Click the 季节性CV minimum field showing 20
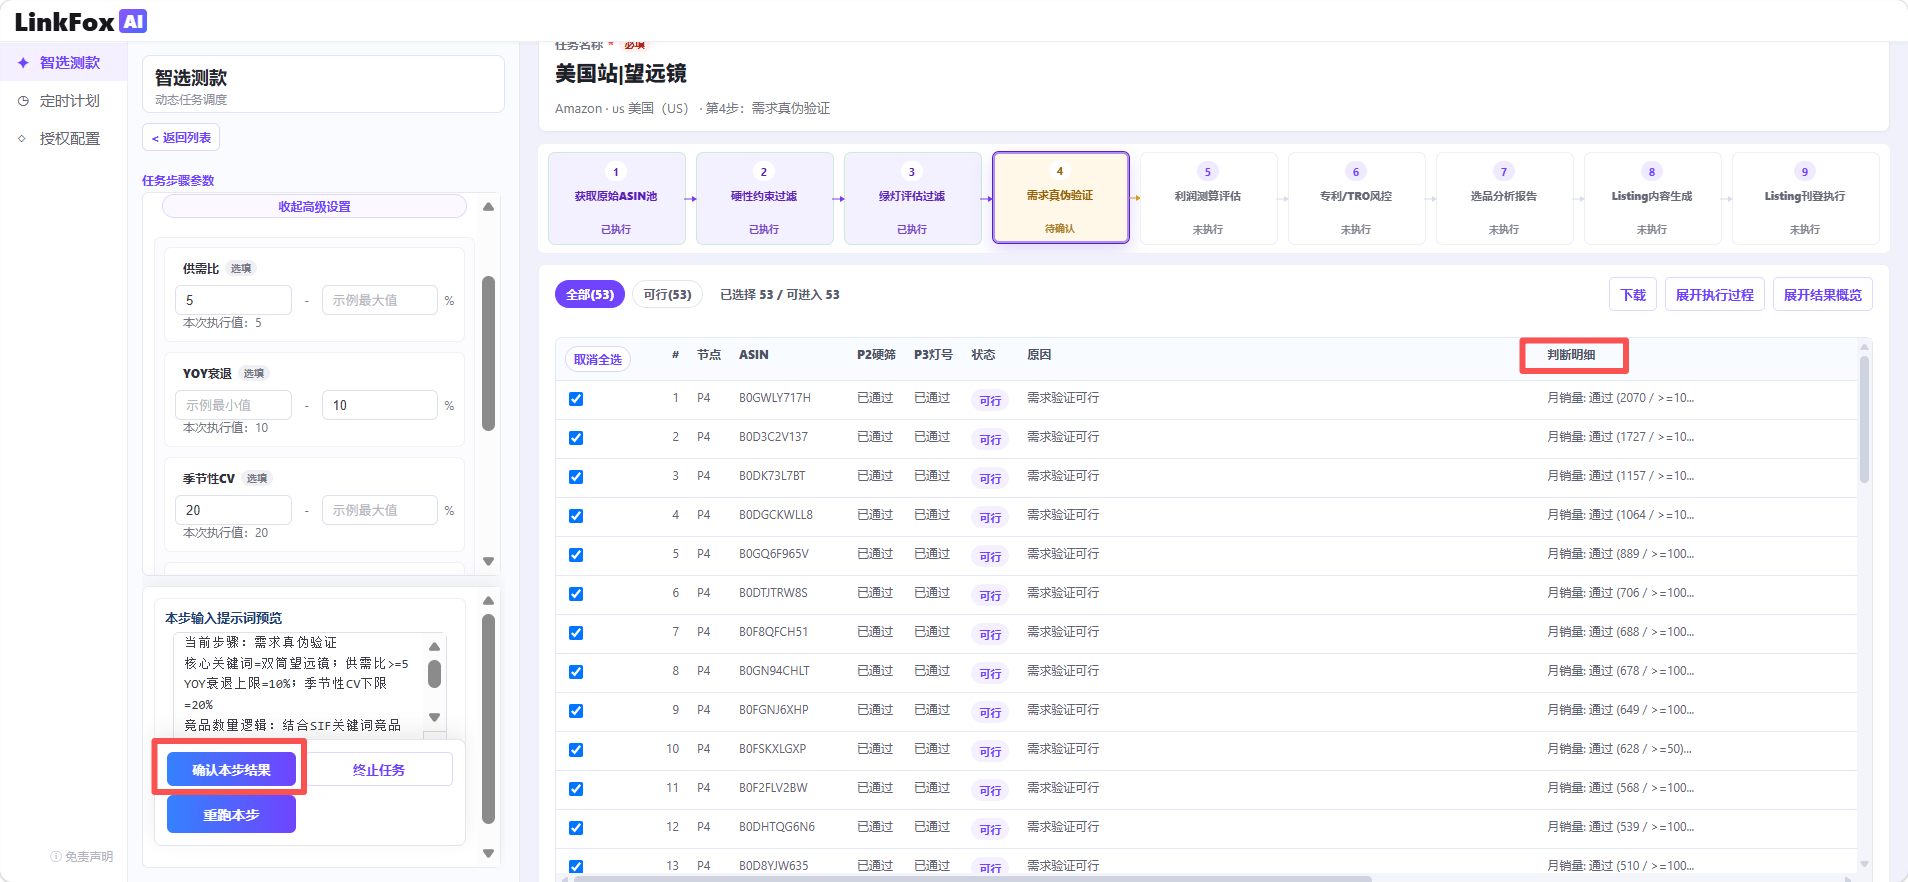This screenshot has height=882, width=1908. click(233, 510)
